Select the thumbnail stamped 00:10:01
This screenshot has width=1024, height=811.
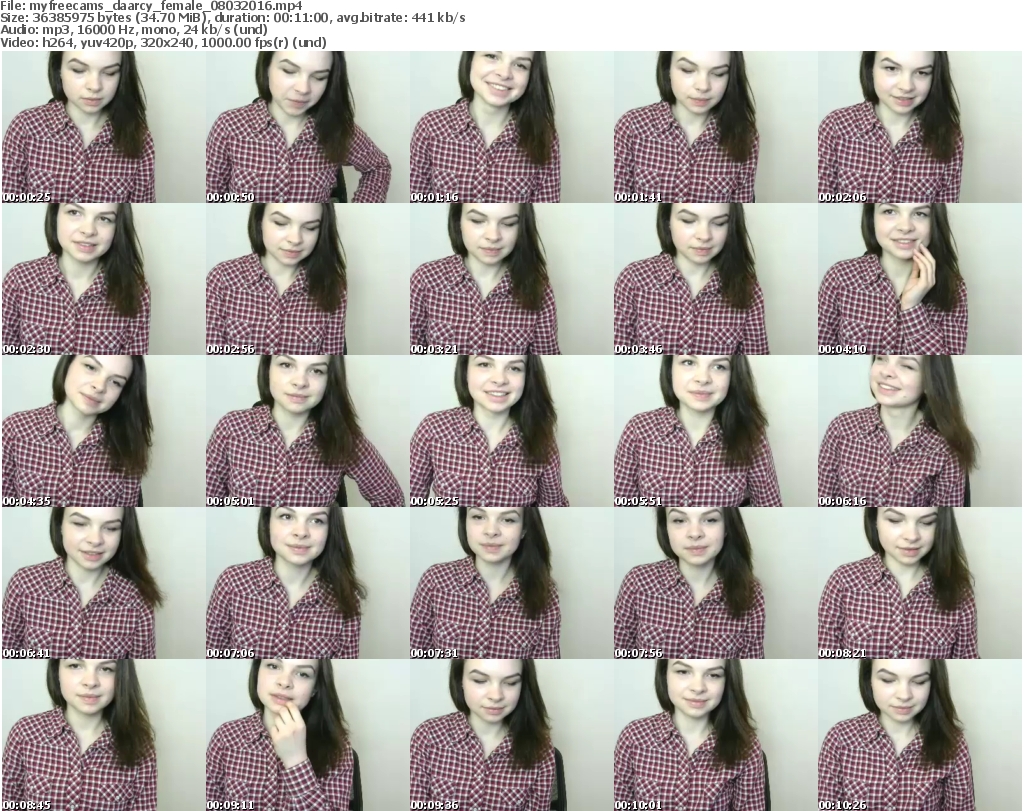coord(715,735)
